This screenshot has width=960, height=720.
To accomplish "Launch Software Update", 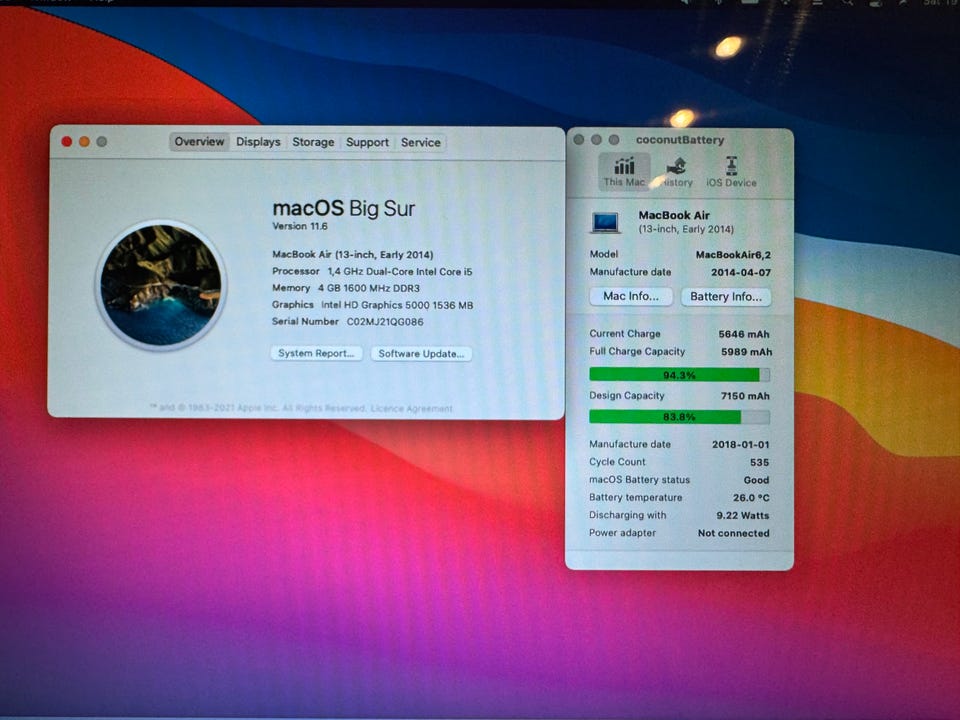I will (421, 354).
